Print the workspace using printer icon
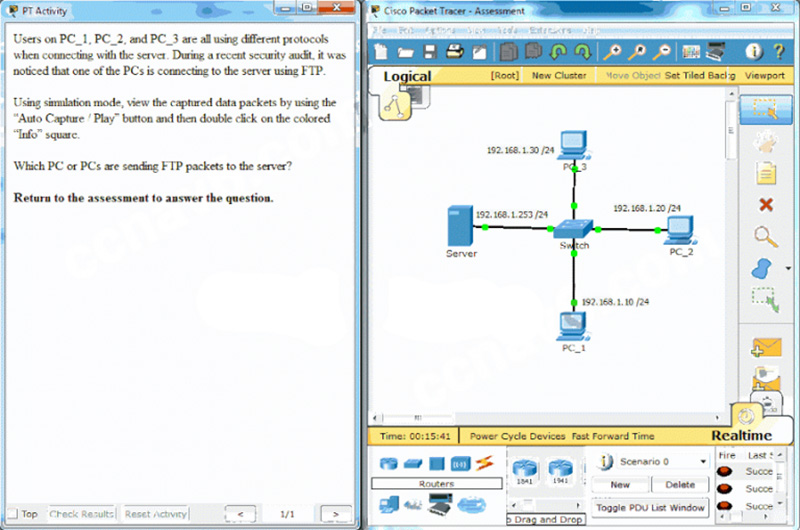Viewport: 800px width, 530px height. point(455,51)
